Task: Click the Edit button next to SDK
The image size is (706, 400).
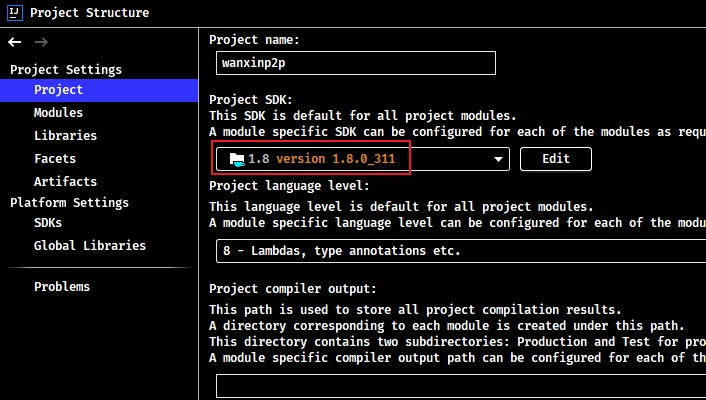Action: [x=556, y=159]
